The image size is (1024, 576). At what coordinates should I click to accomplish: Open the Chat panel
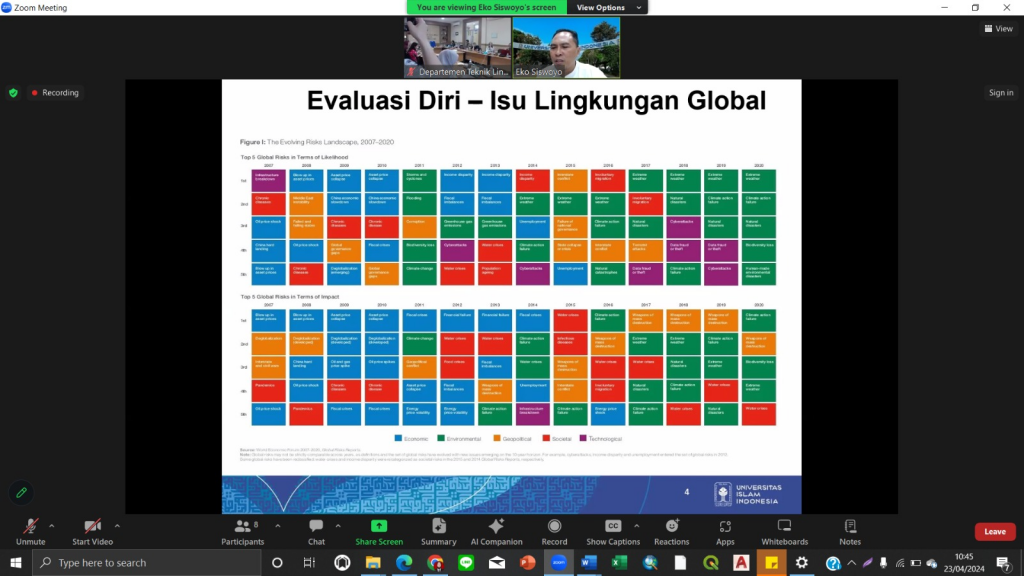[316, 531]
